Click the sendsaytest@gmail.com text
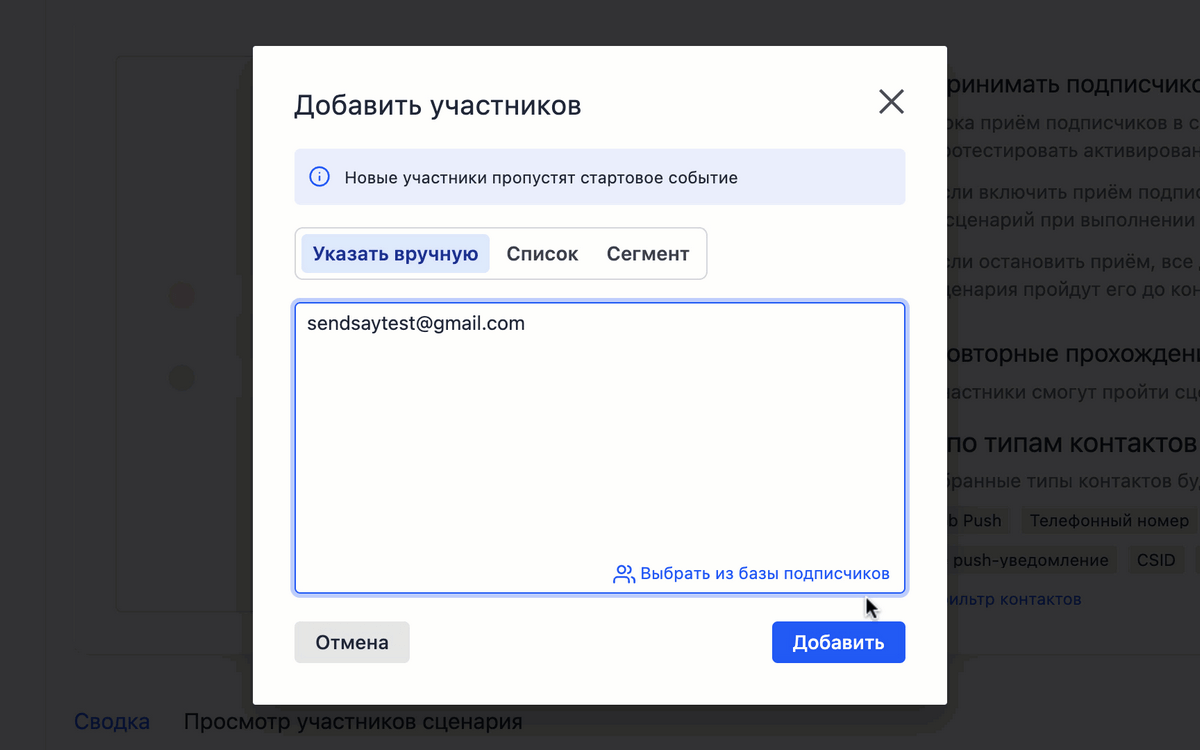Image resolution: width=1200 pixels, height=750 pixels. (416, 324)
